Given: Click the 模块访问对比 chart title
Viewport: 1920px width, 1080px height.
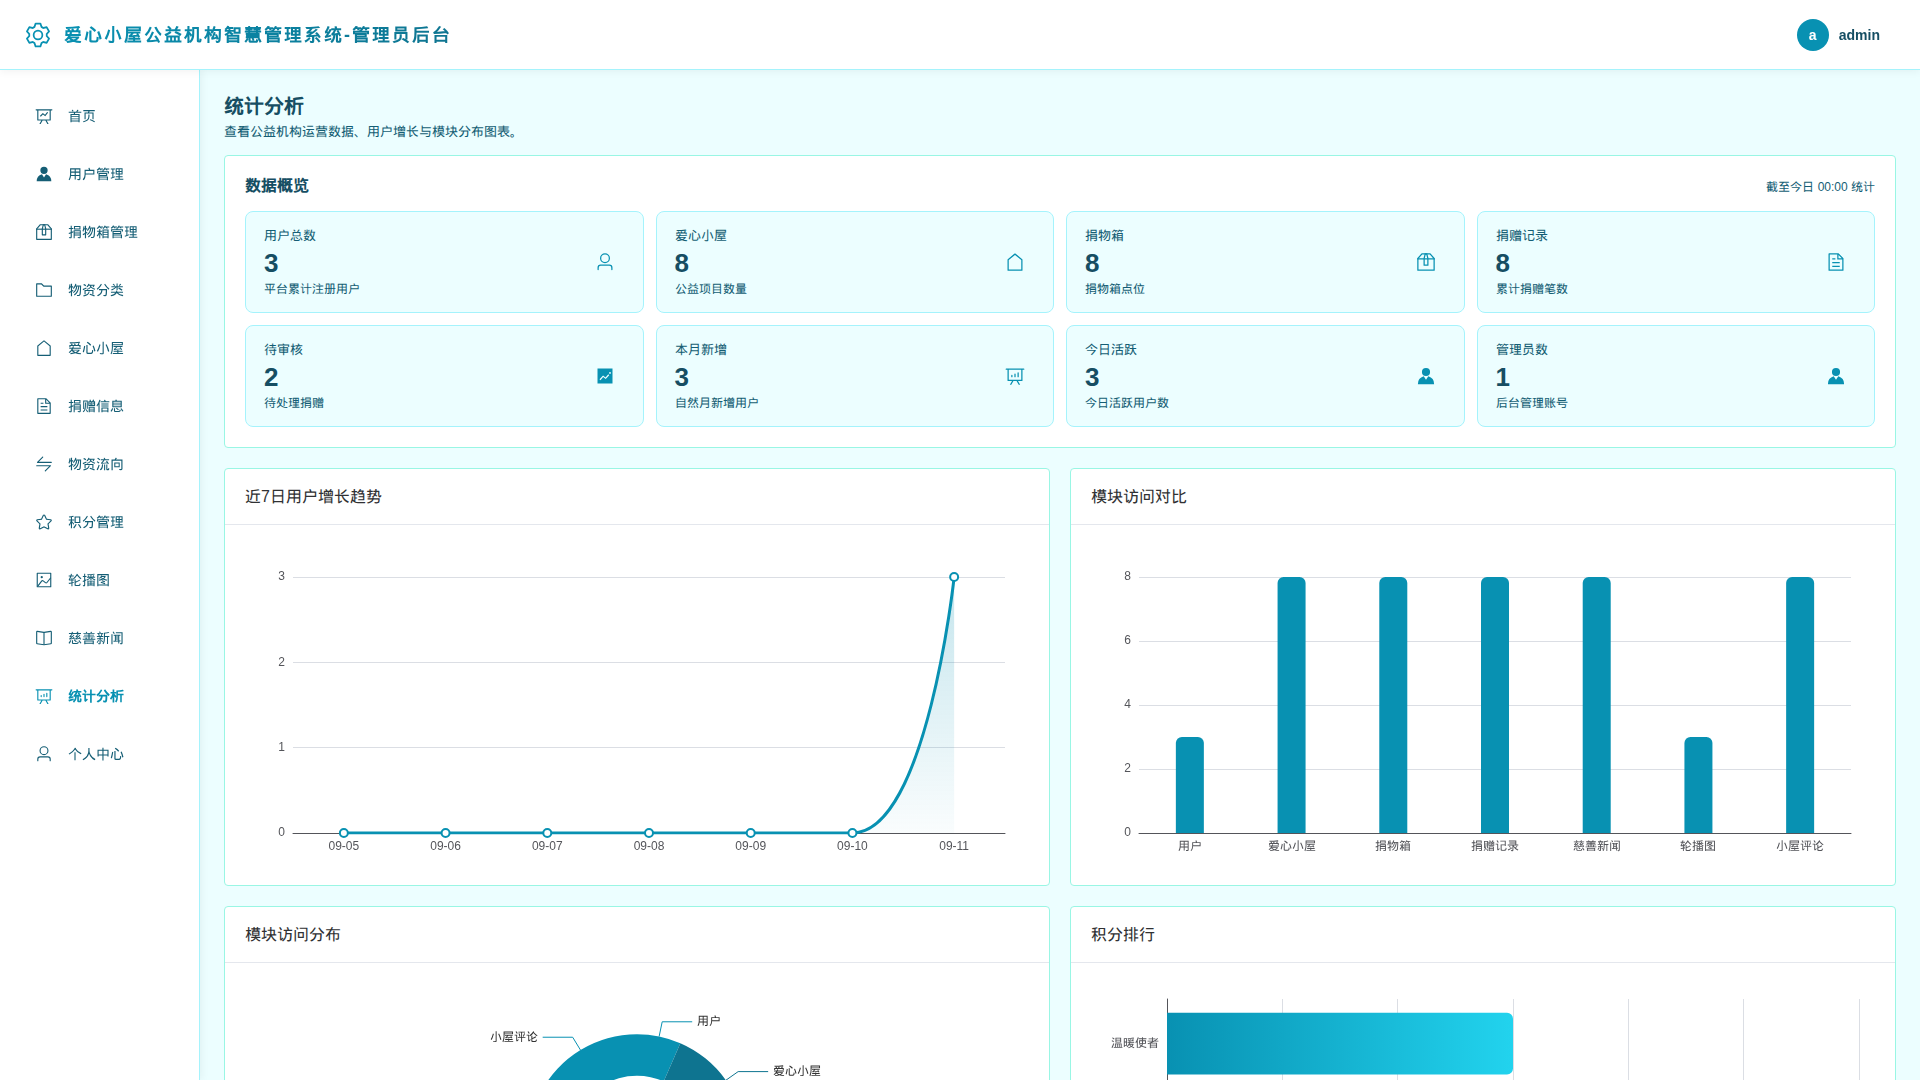Looking at the screenshot, I should (1139, 497).
